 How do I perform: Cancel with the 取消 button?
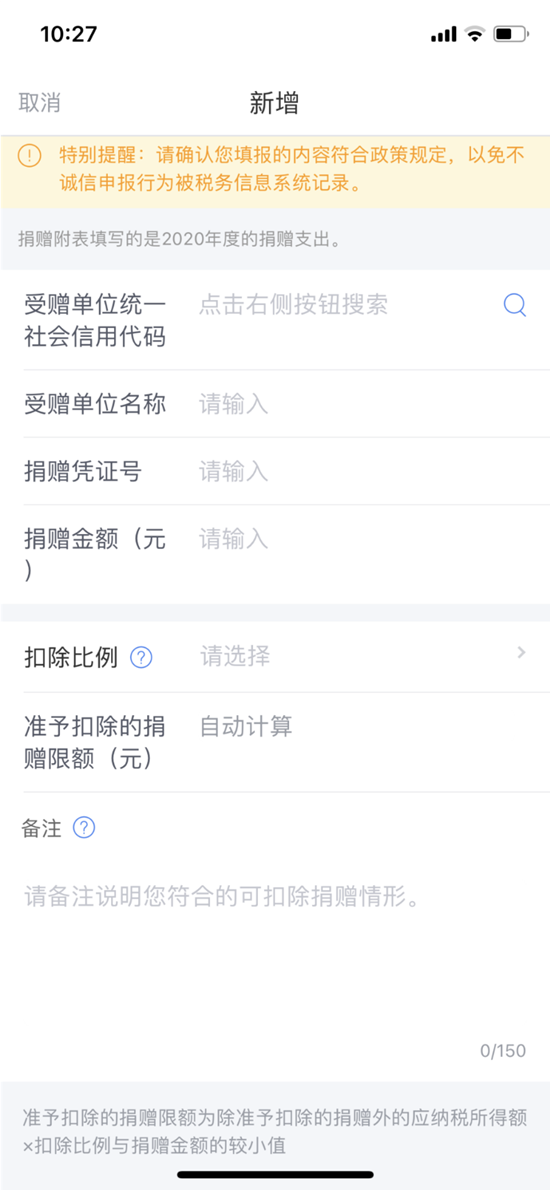tap(39, 102)
